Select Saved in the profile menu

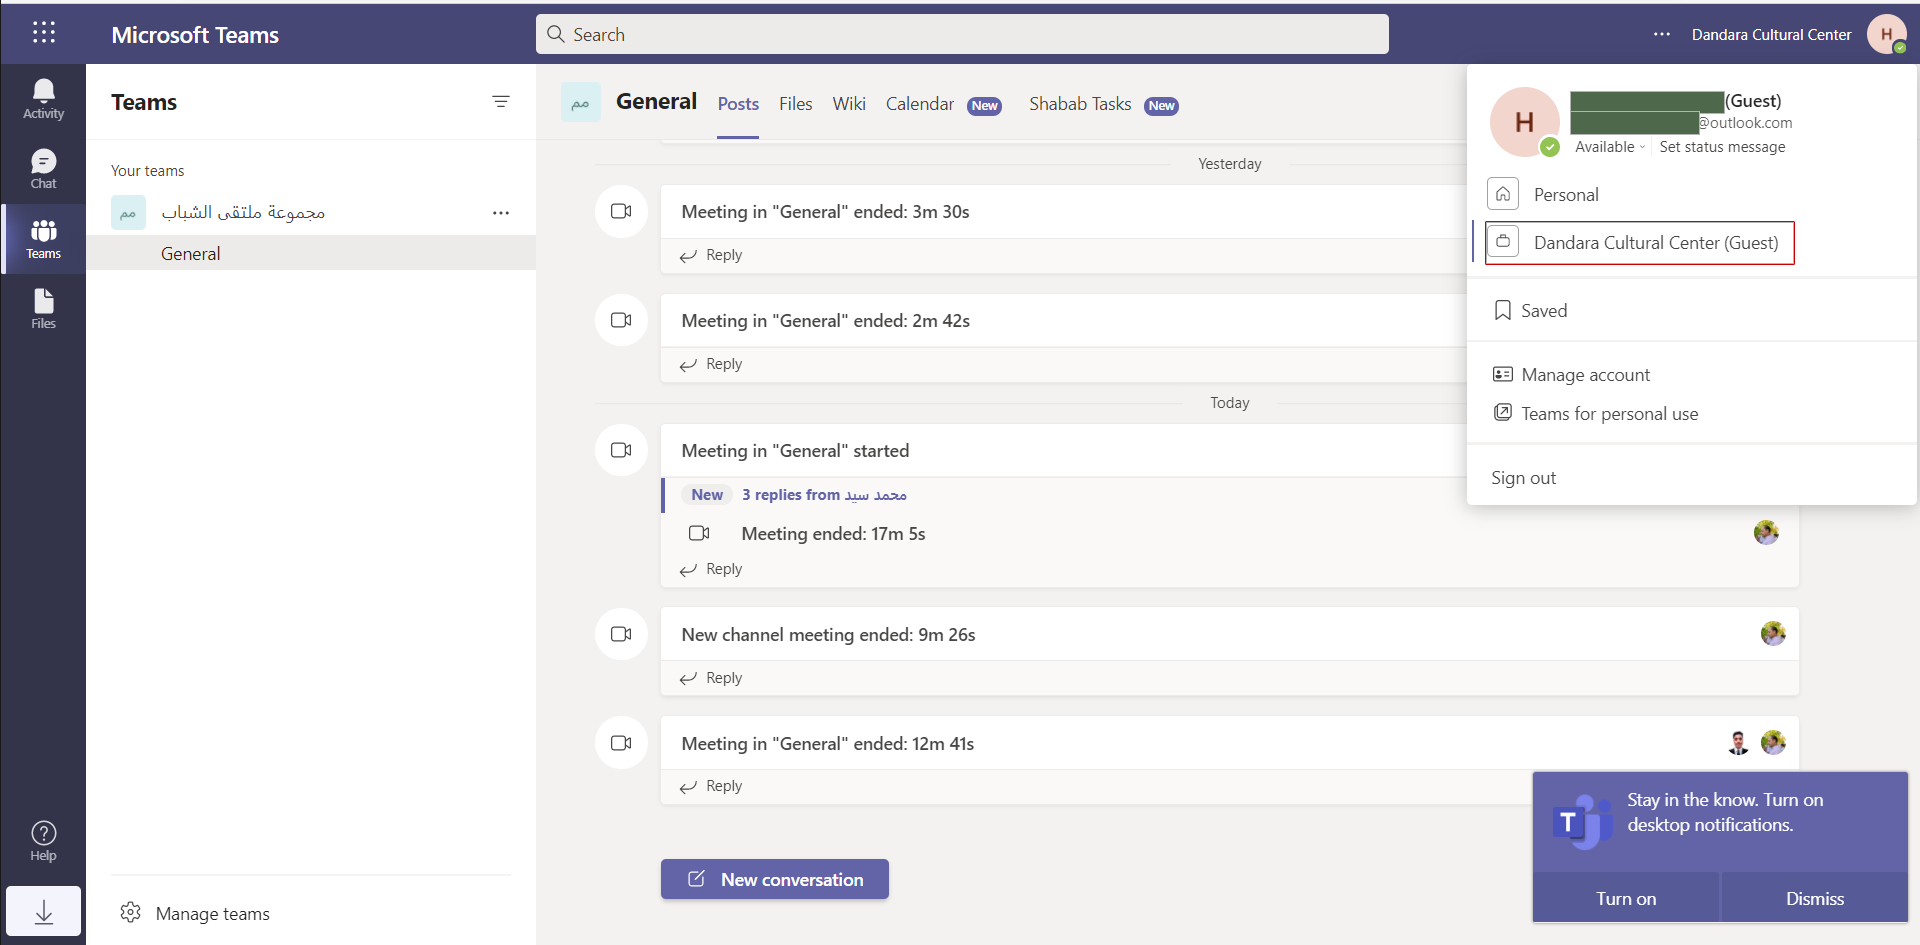(1543, 311)
